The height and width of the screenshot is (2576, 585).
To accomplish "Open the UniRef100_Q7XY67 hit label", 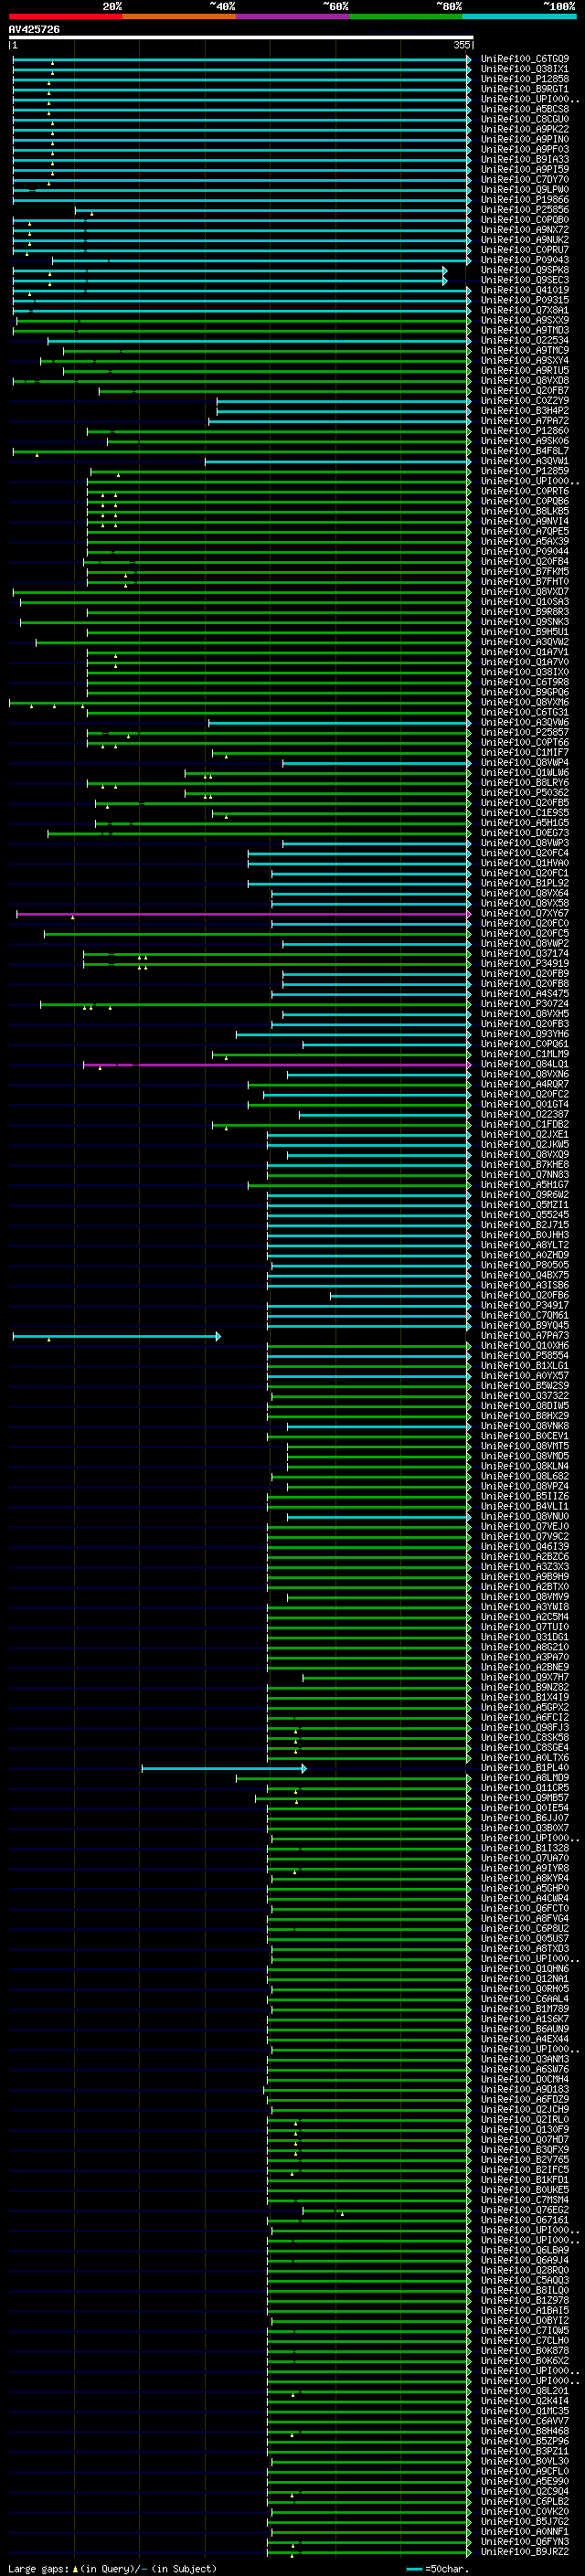I will point(524,913).
